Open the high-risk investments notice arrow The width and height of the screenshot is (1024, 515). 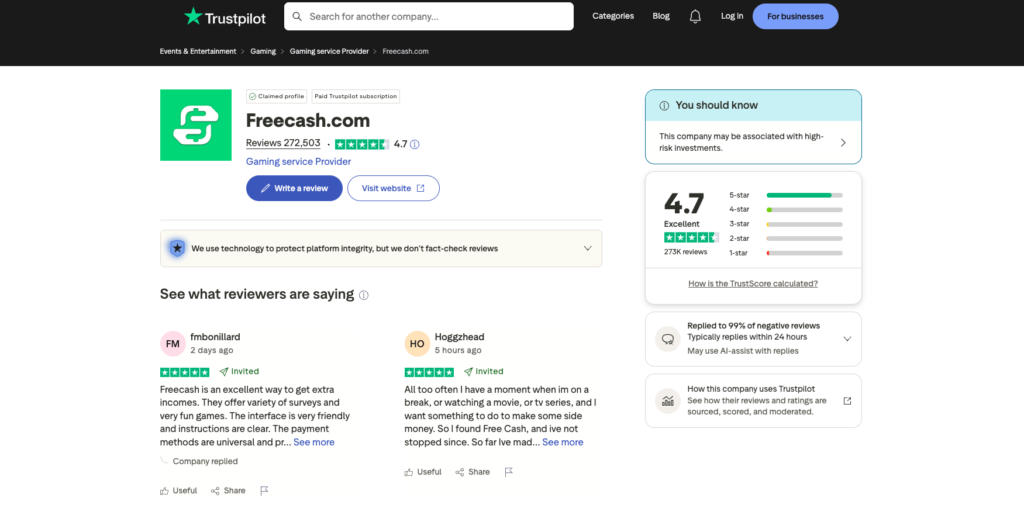pos(842,142)
